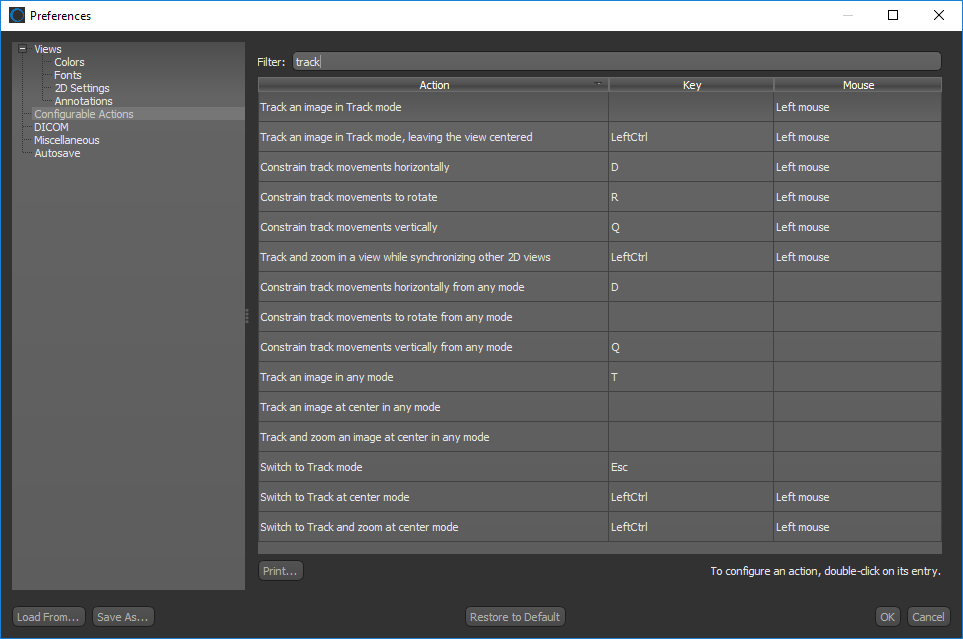Collapse the Views tree node

coord(22,49)
